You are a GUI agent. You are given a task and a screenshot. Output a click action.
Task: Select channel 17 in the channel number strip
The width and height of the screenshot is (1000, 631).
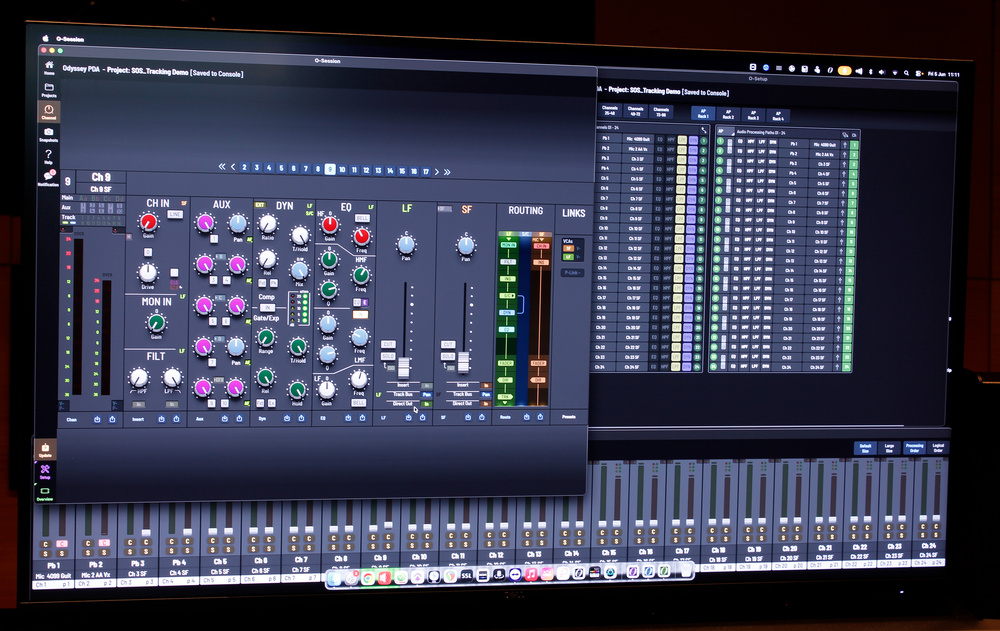pos(426,172)
